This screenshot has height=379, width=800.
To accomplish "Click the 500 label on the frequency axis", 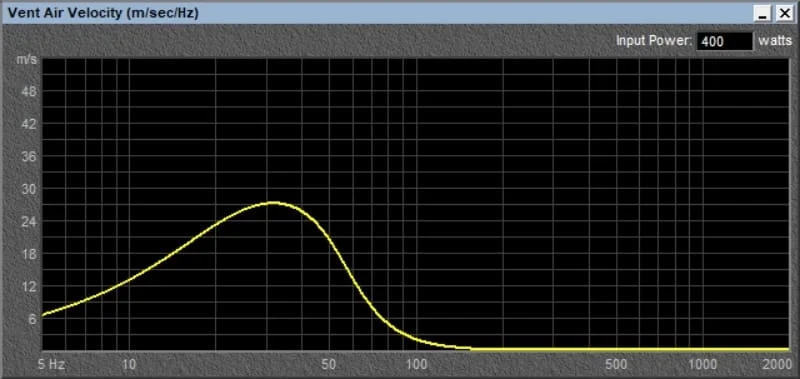I will 617,365.
